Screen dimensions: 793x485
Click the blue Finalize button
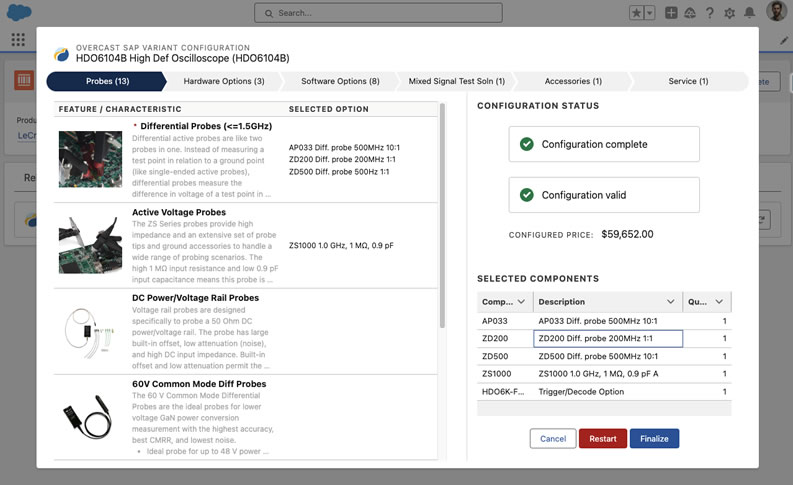(x=654, y=438)
